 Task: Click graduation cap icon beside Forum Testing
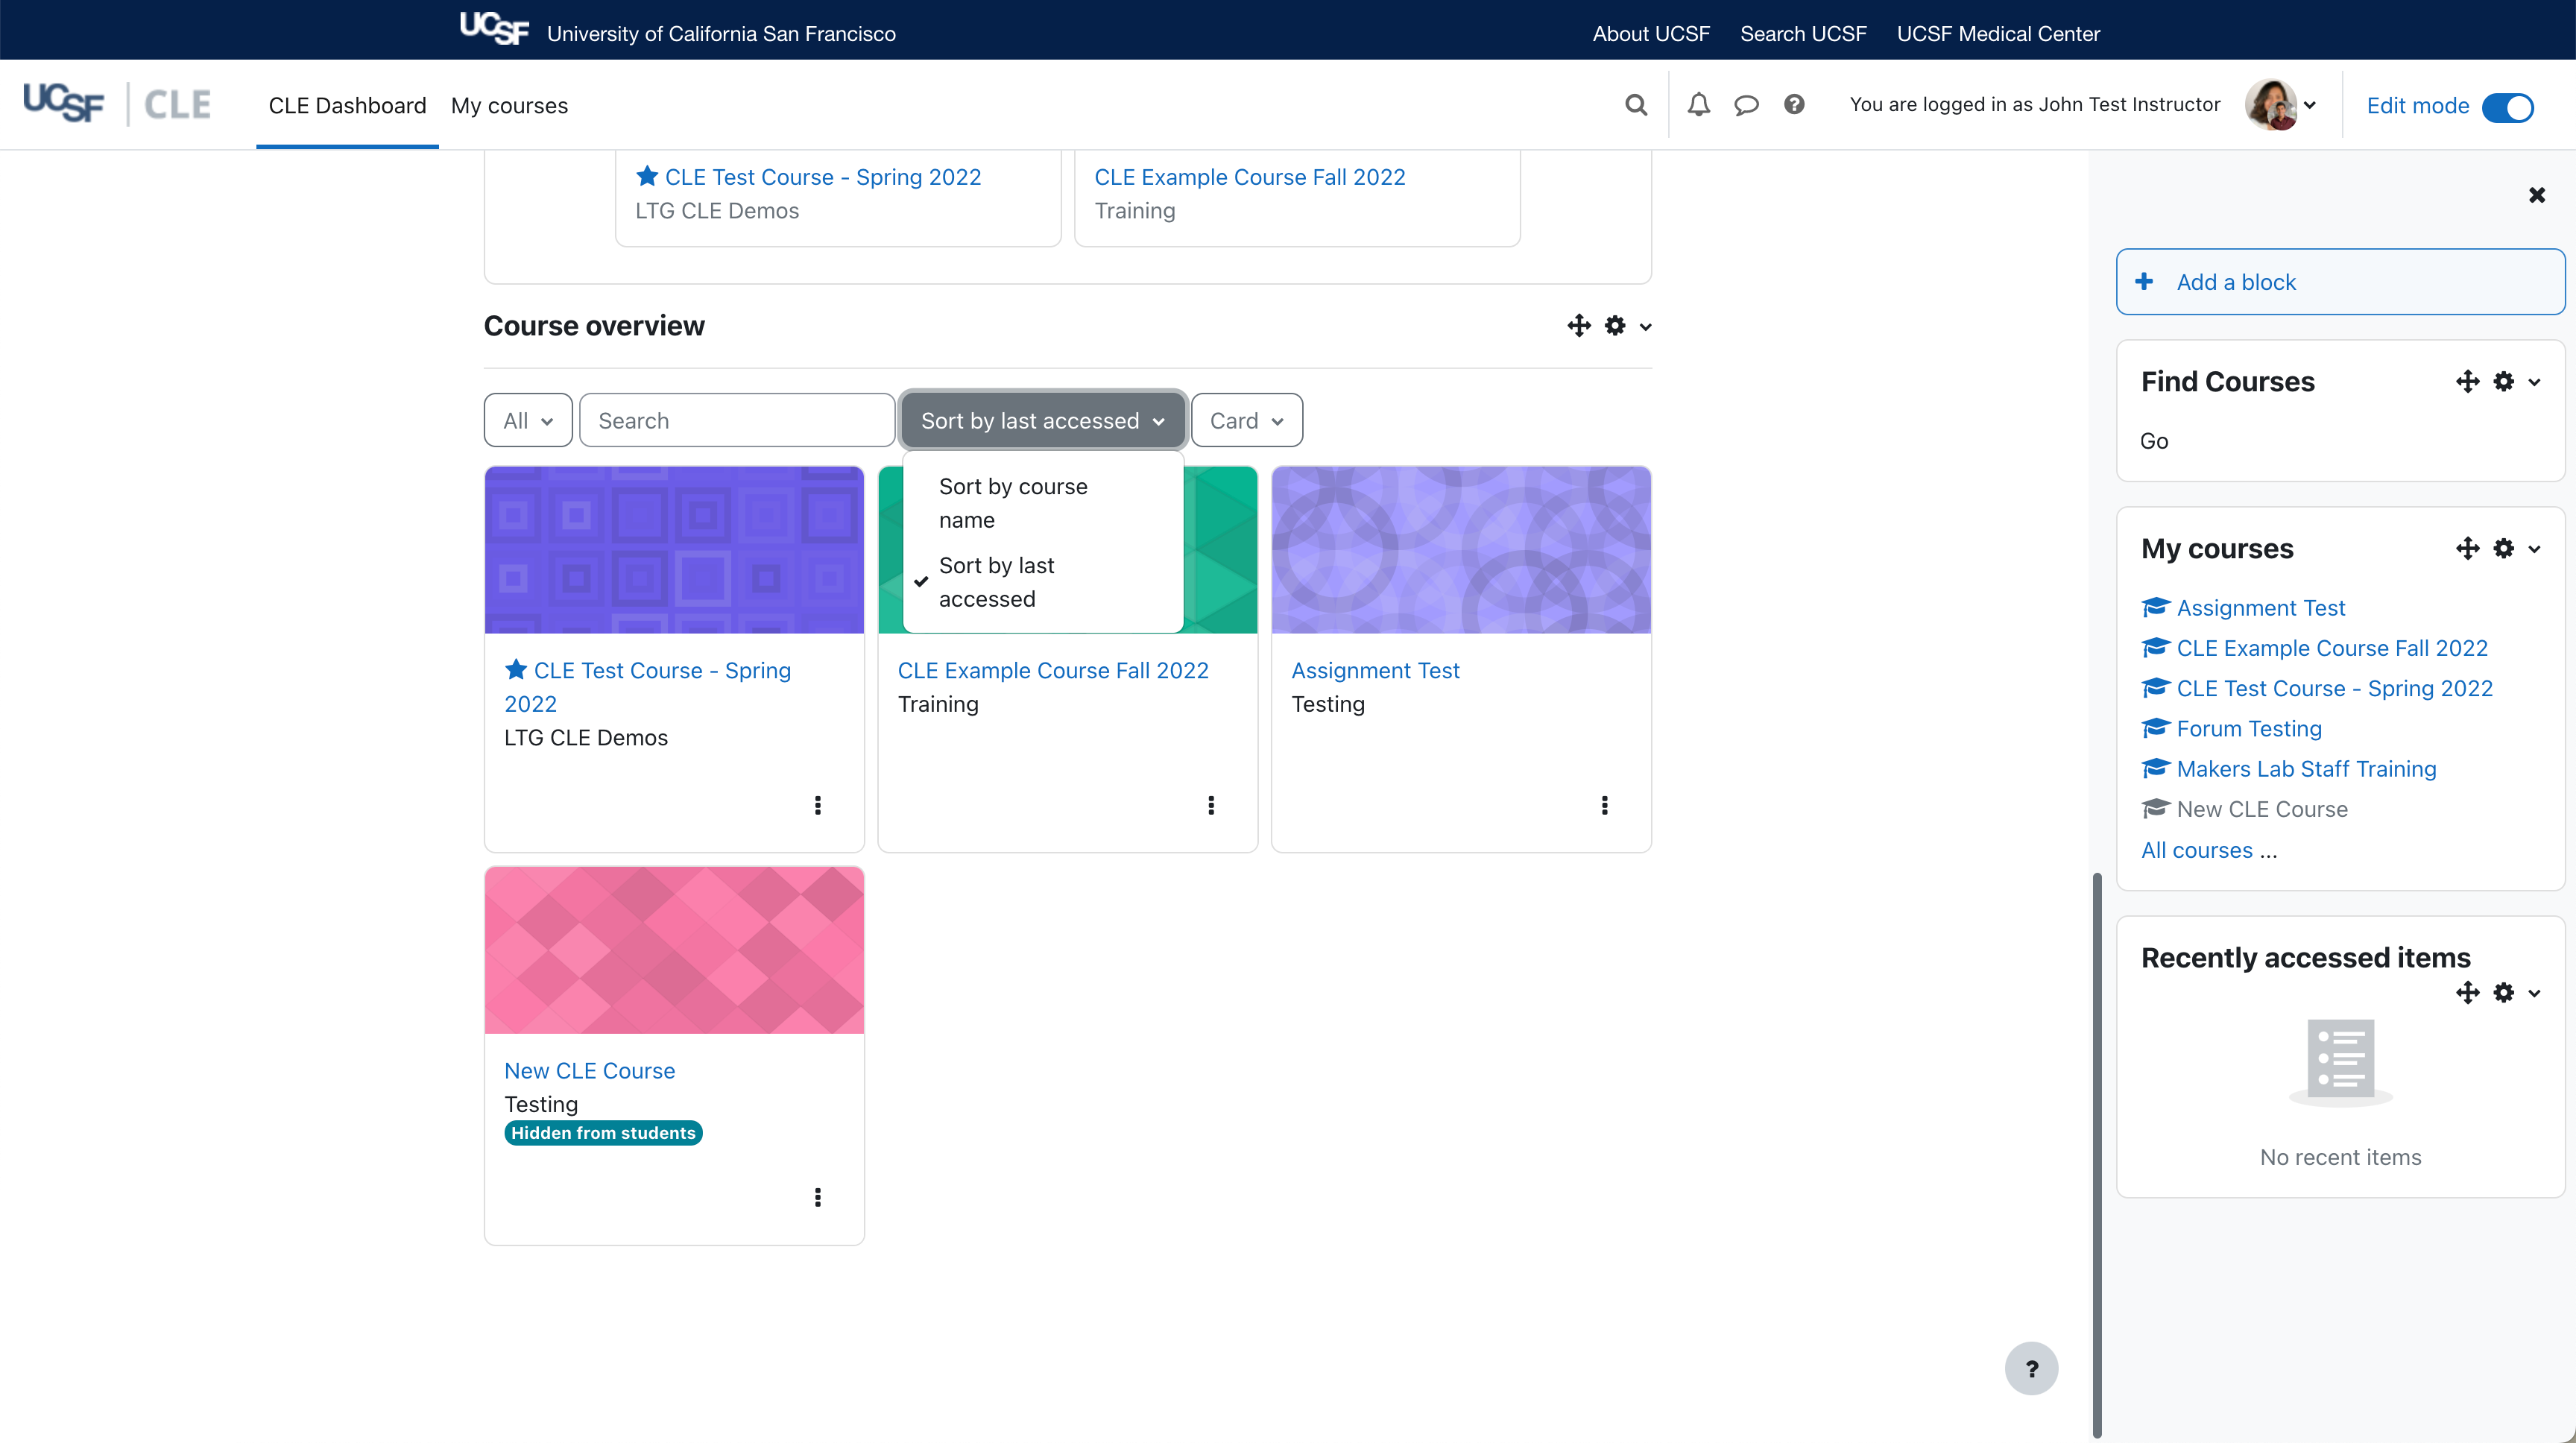click(2155, 728)
